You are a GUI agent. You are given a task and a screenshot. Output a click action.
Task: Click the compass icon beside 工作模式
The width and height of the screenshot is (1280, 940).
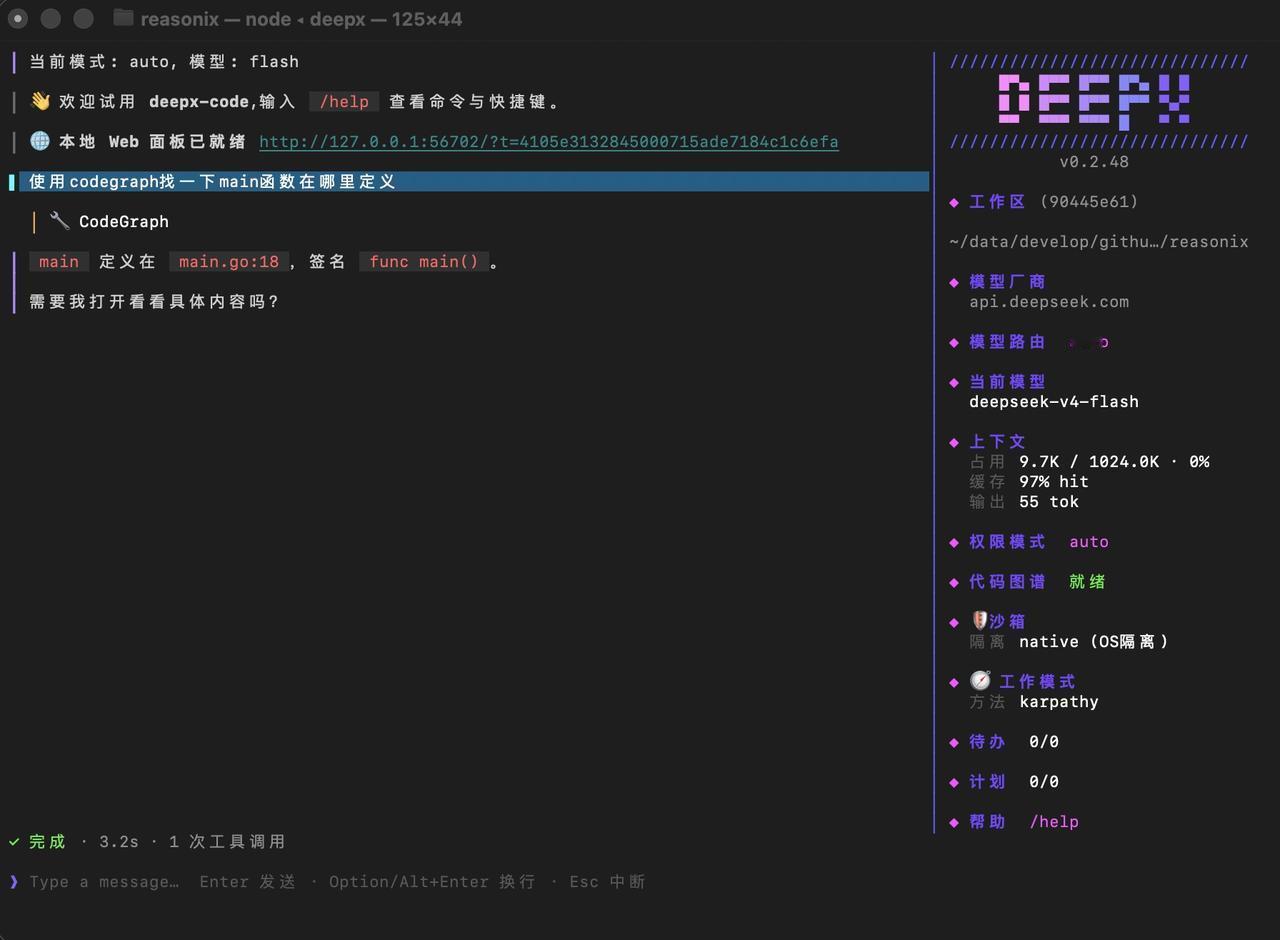click(980, 681)
